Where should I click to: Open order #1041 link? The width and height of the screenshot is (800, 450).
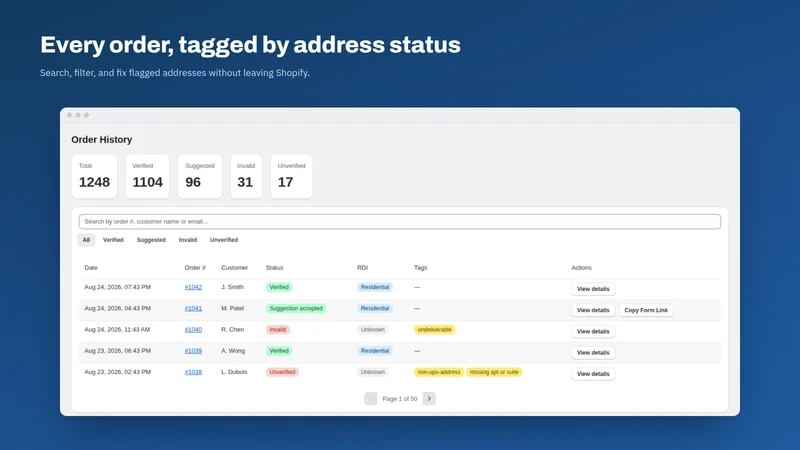coord(193,308)
